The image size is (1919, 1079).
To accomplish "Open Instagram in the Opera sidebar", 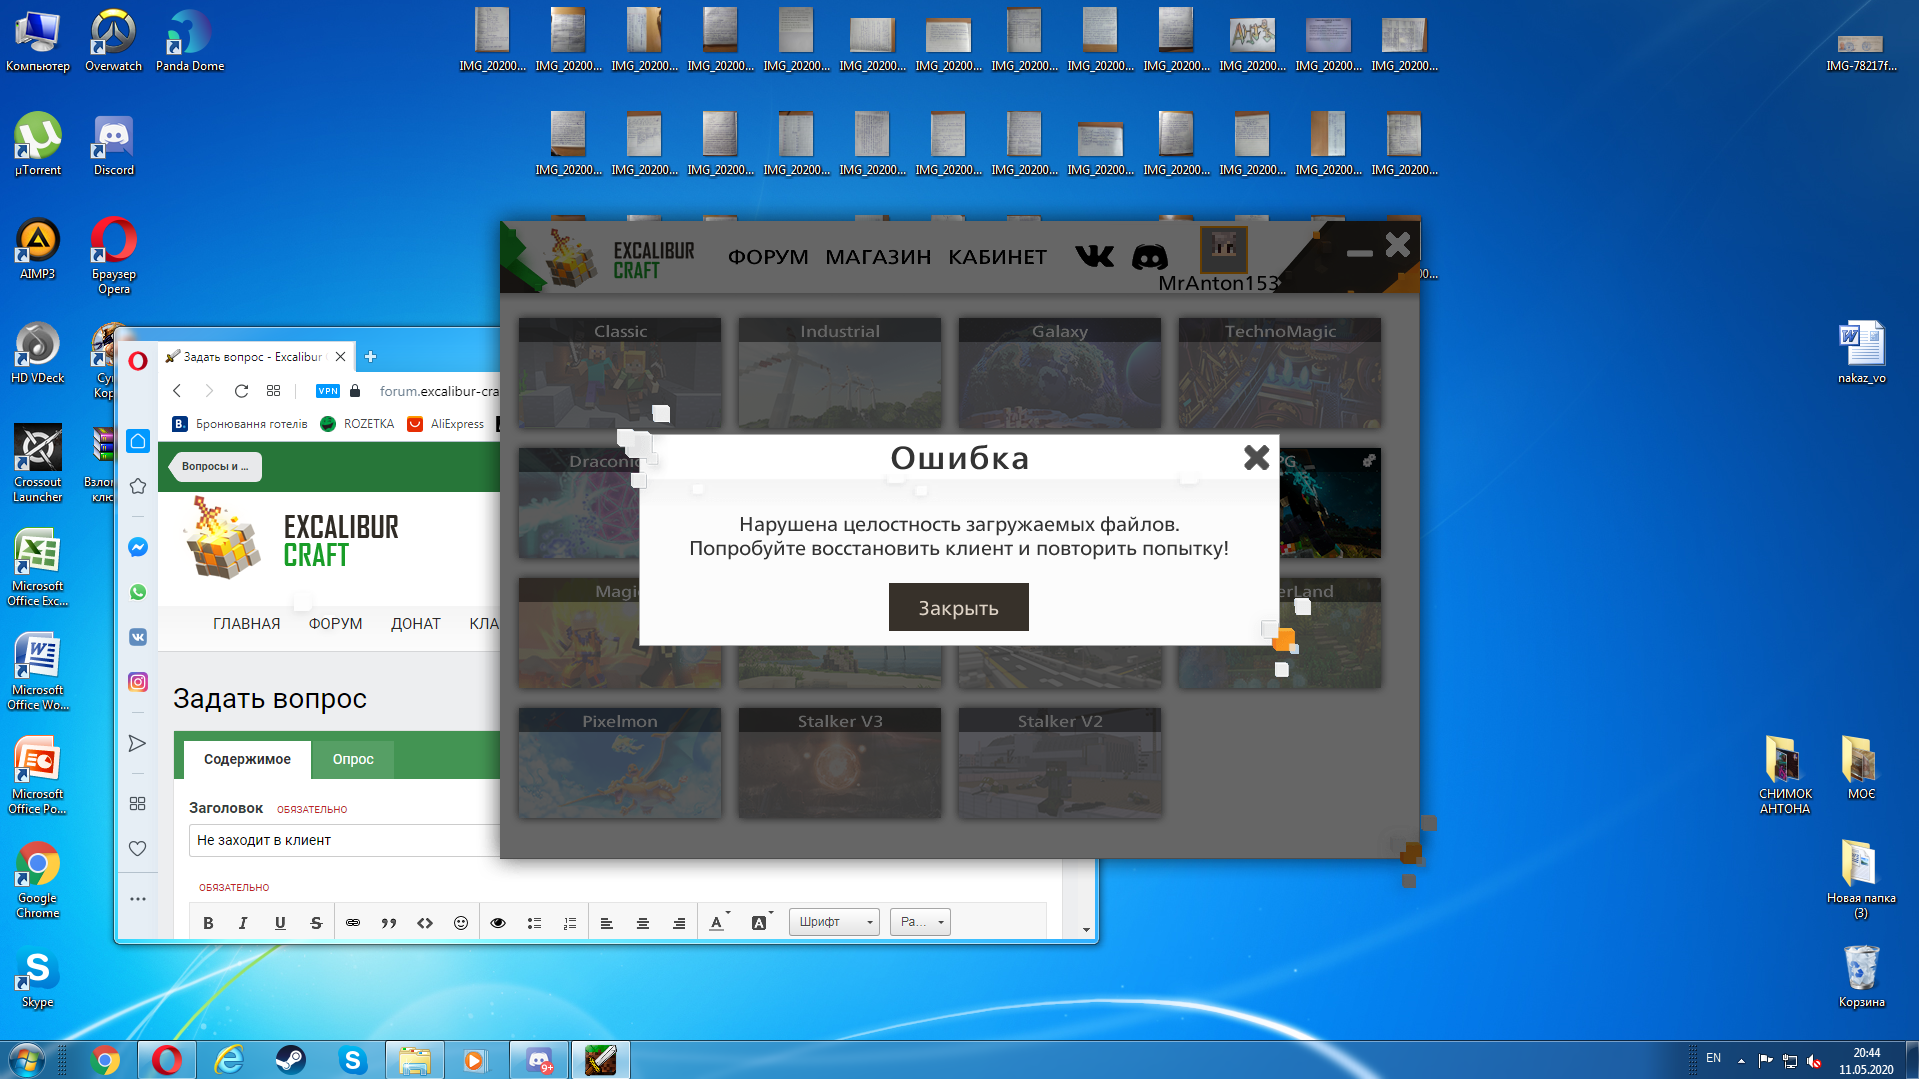I will [x=138, y=682].
